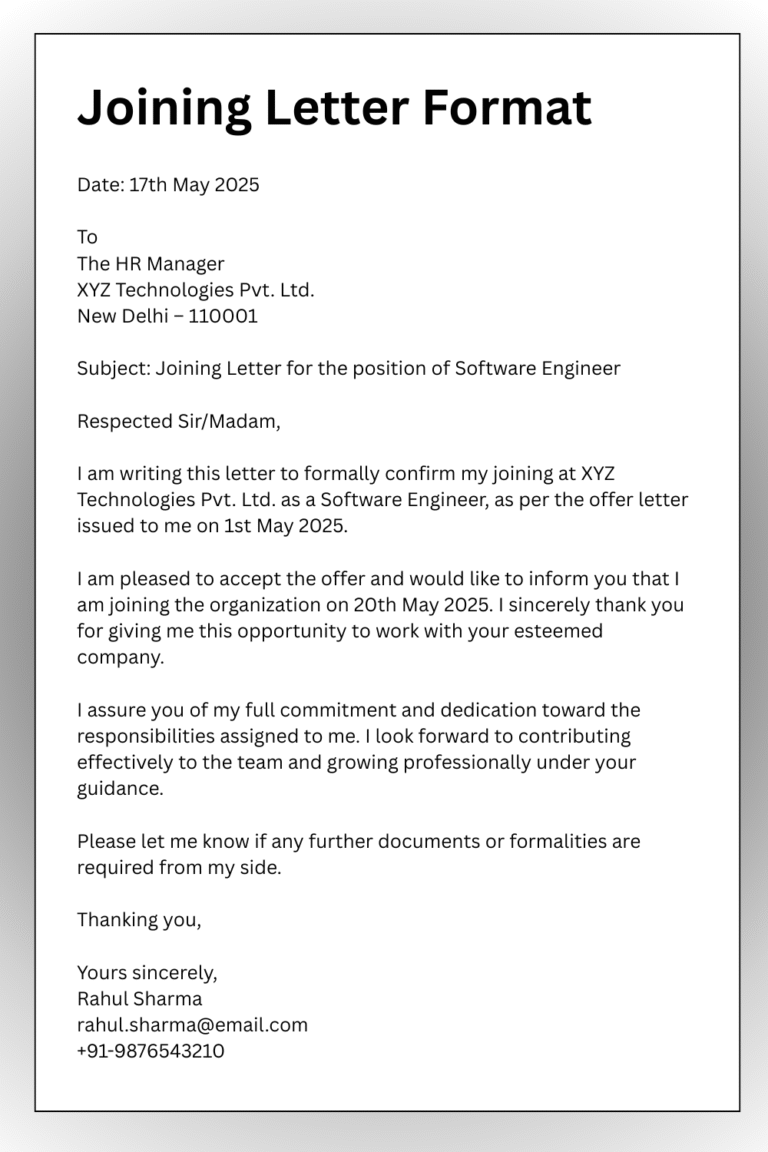
Task: Click the "Yours sincerely," closing
Action: point(147,972)
